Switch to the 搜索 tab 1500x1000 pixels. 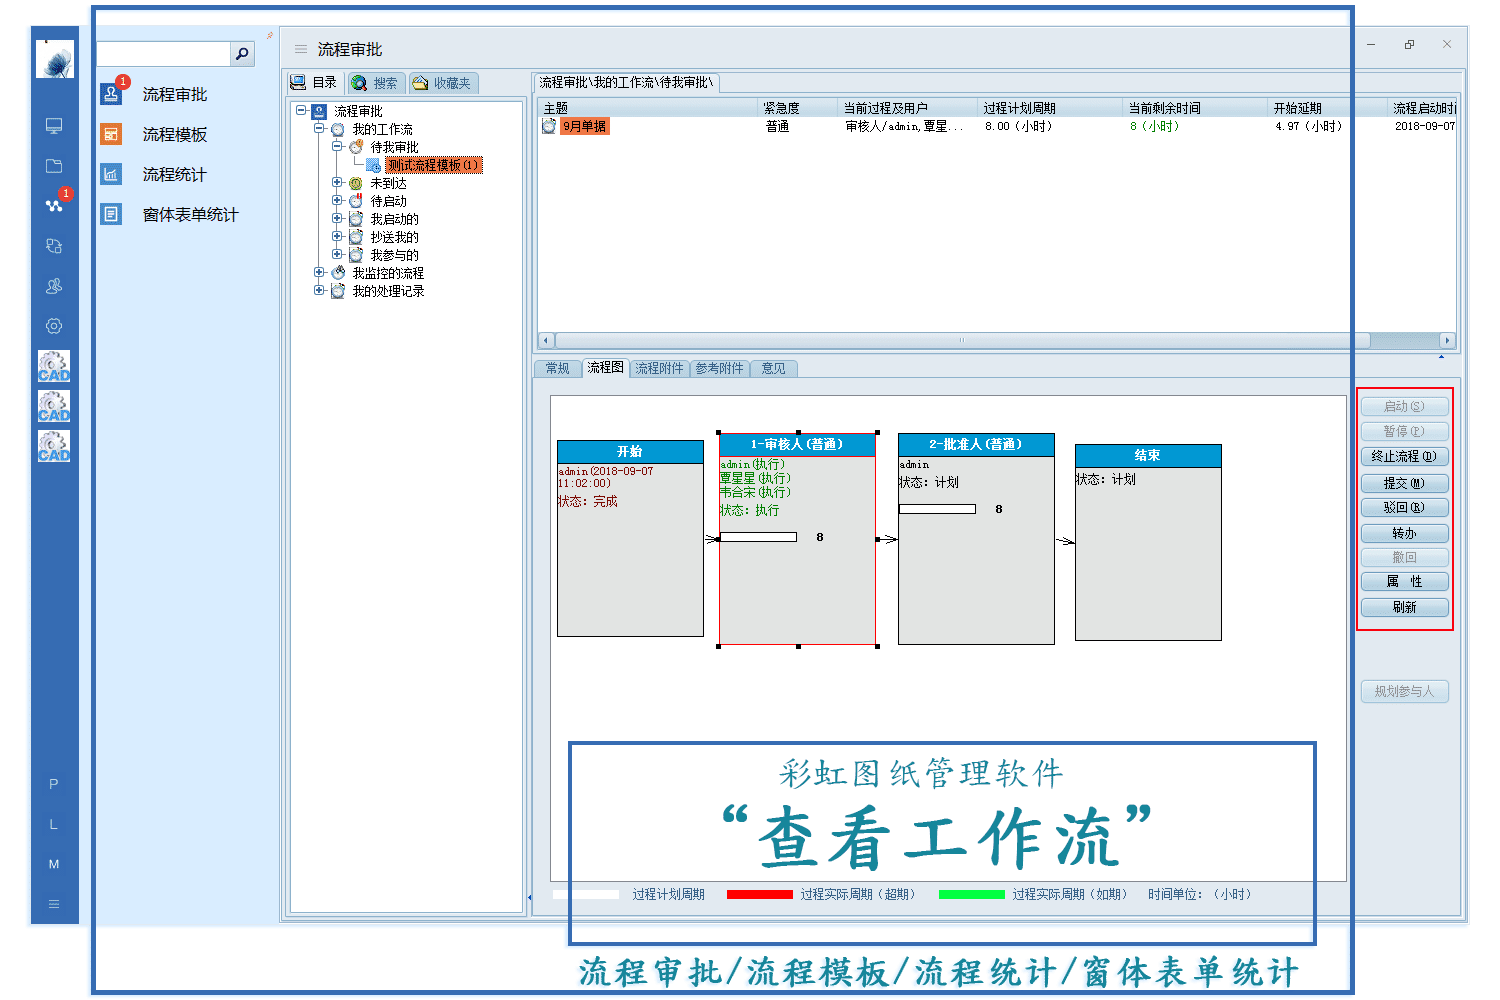(x=375, y=83)
